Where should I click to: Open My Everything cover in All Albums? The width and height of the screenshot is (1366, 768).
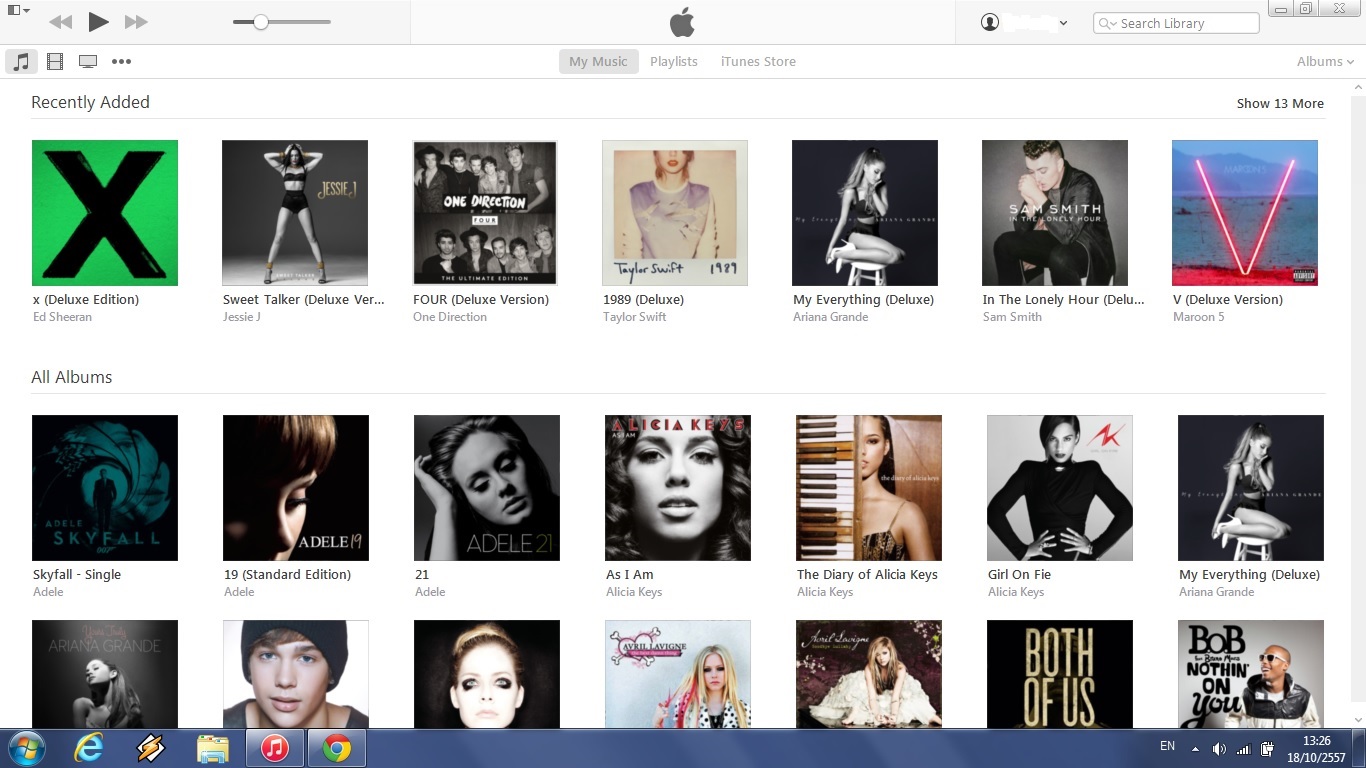pyautogui.click(x=1251, y=488)
